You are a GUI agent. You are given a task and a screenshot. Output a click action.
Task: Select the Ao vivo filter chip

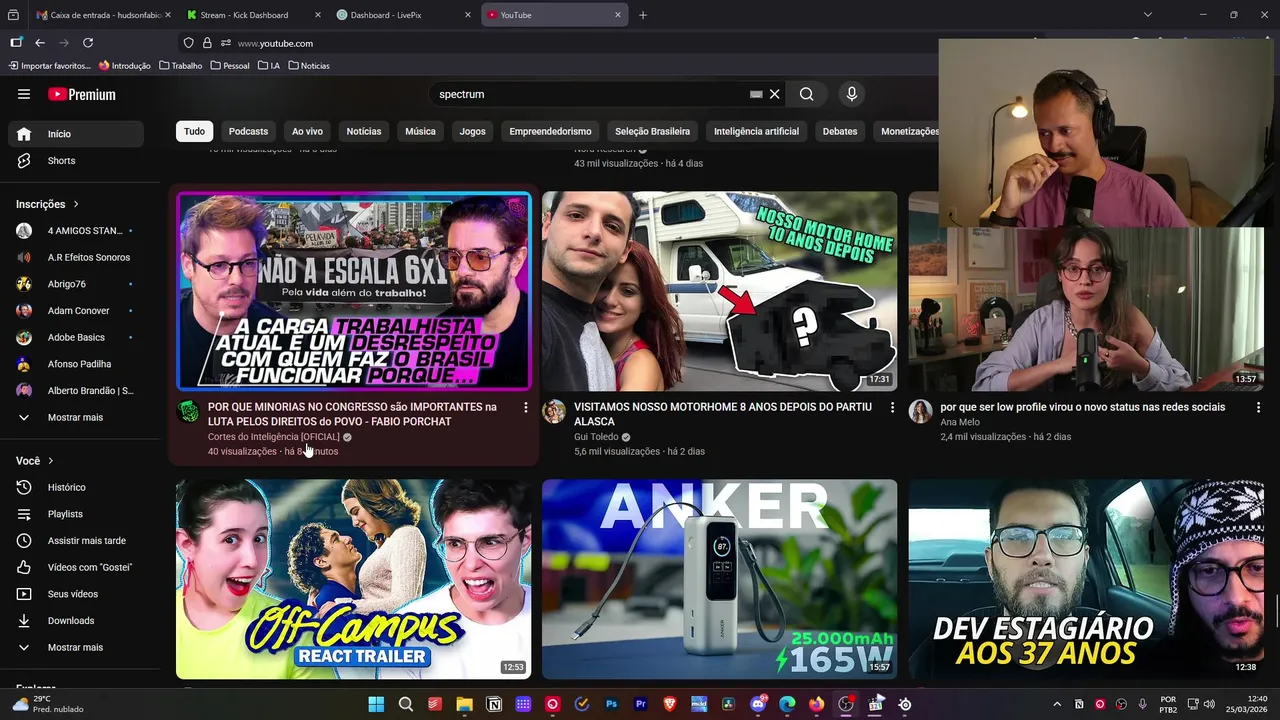click(307, 131)
